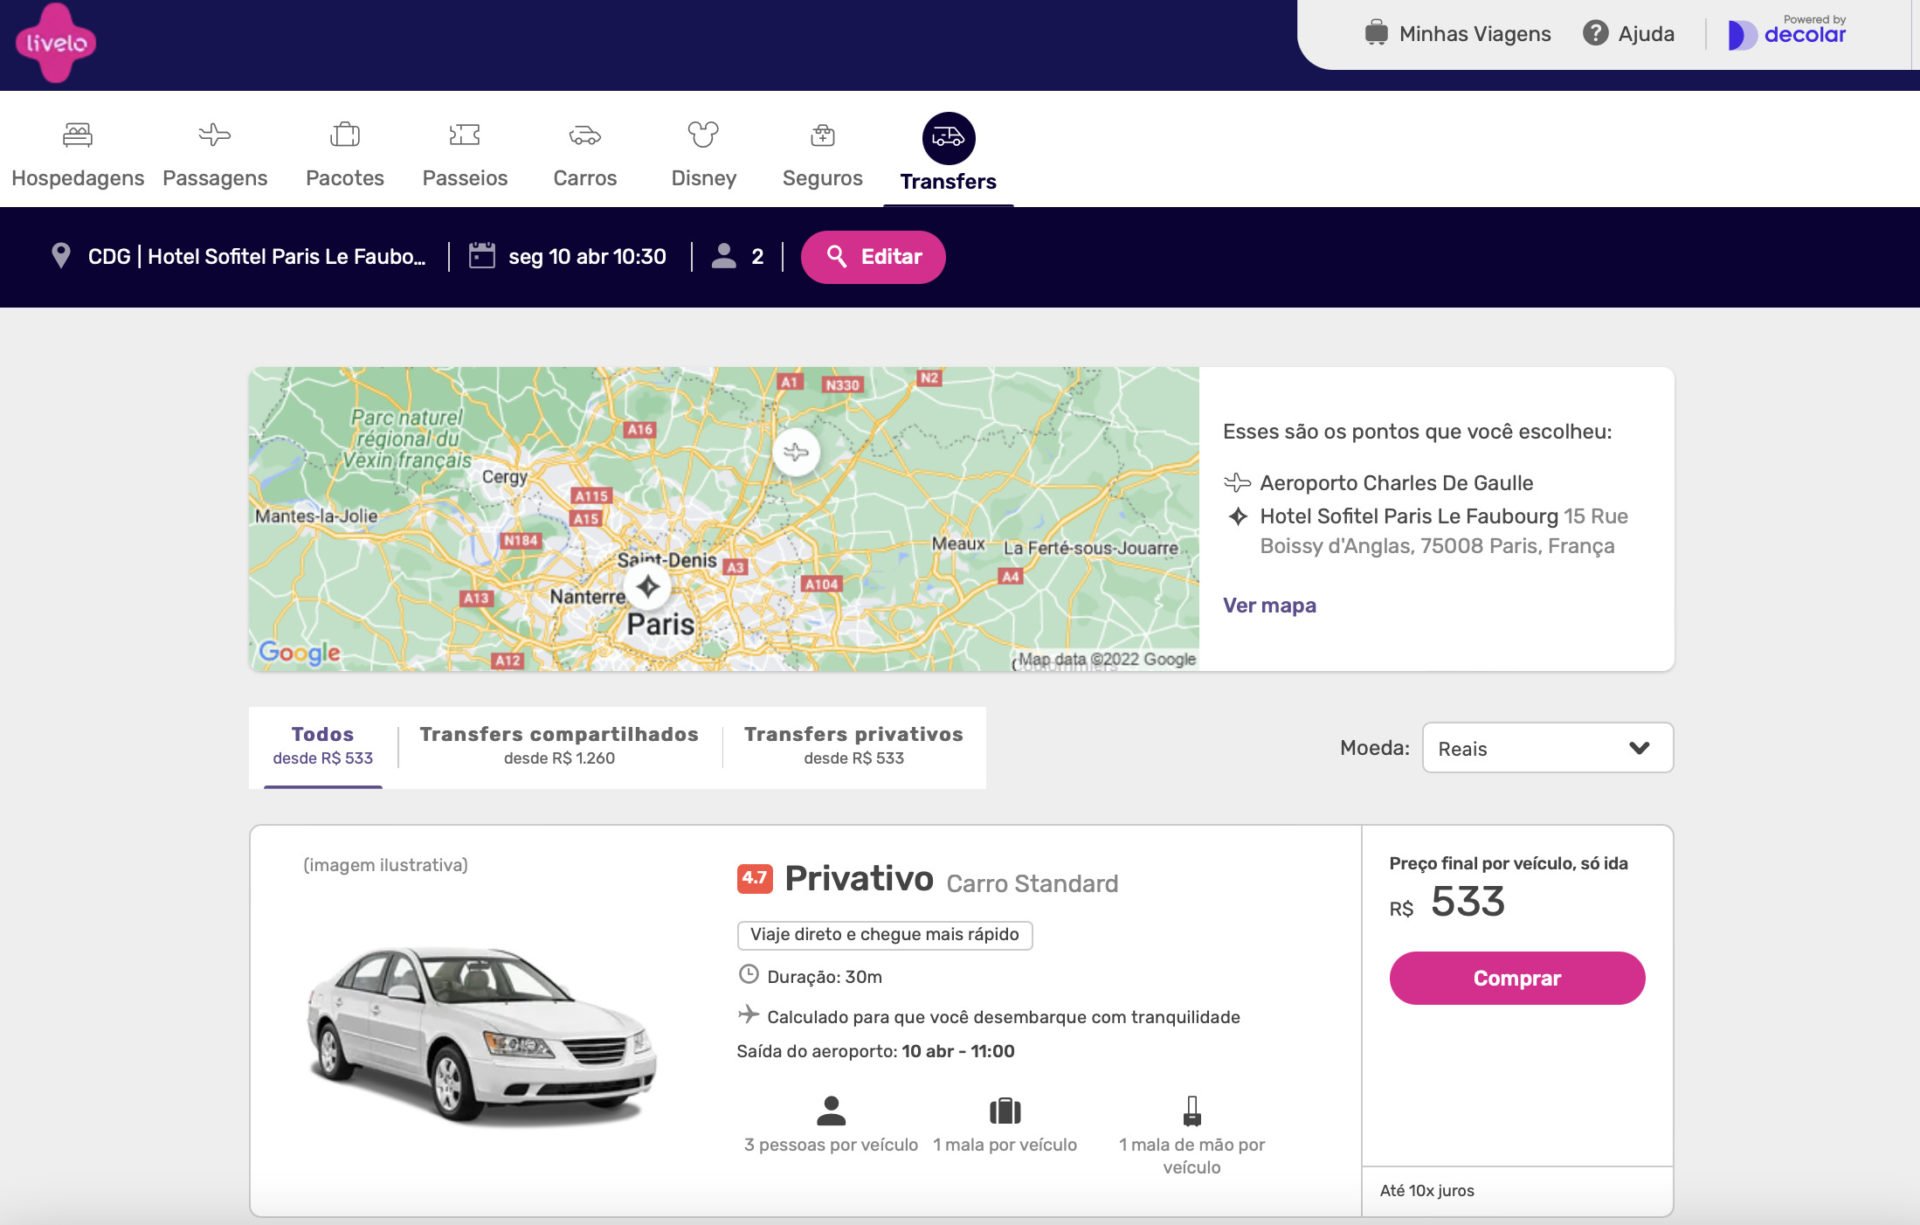The width and height of the screenshot is (1920, 1225).
Task: Click the calendar icon in search bar
Action: point(482,256)
